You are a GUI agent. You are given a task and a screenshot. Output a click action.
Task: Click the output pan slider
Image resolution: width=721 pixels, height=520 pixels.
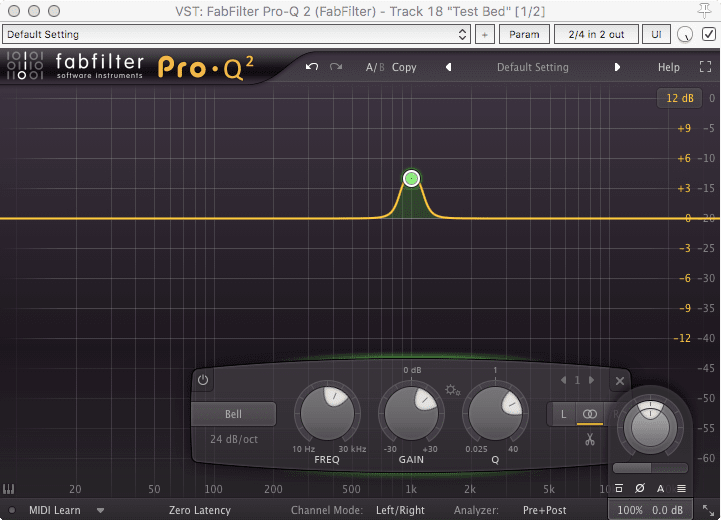(650, 467)
